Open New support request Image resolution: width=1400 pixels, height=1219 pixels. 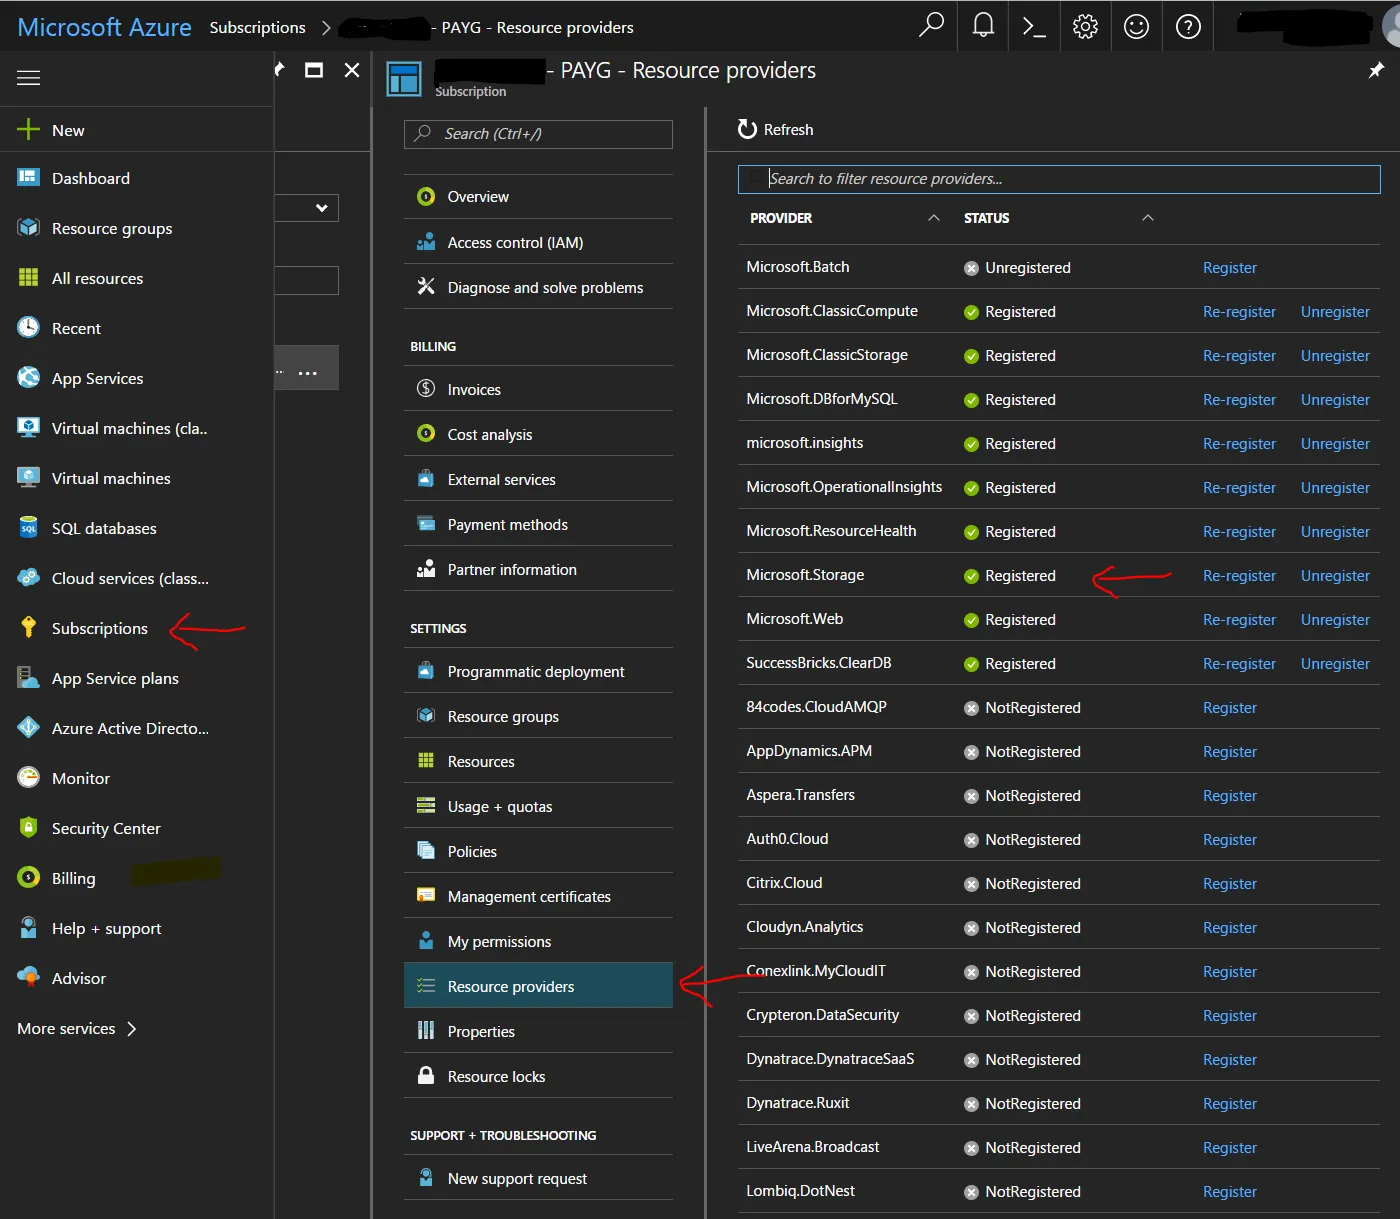(538, 1178)
